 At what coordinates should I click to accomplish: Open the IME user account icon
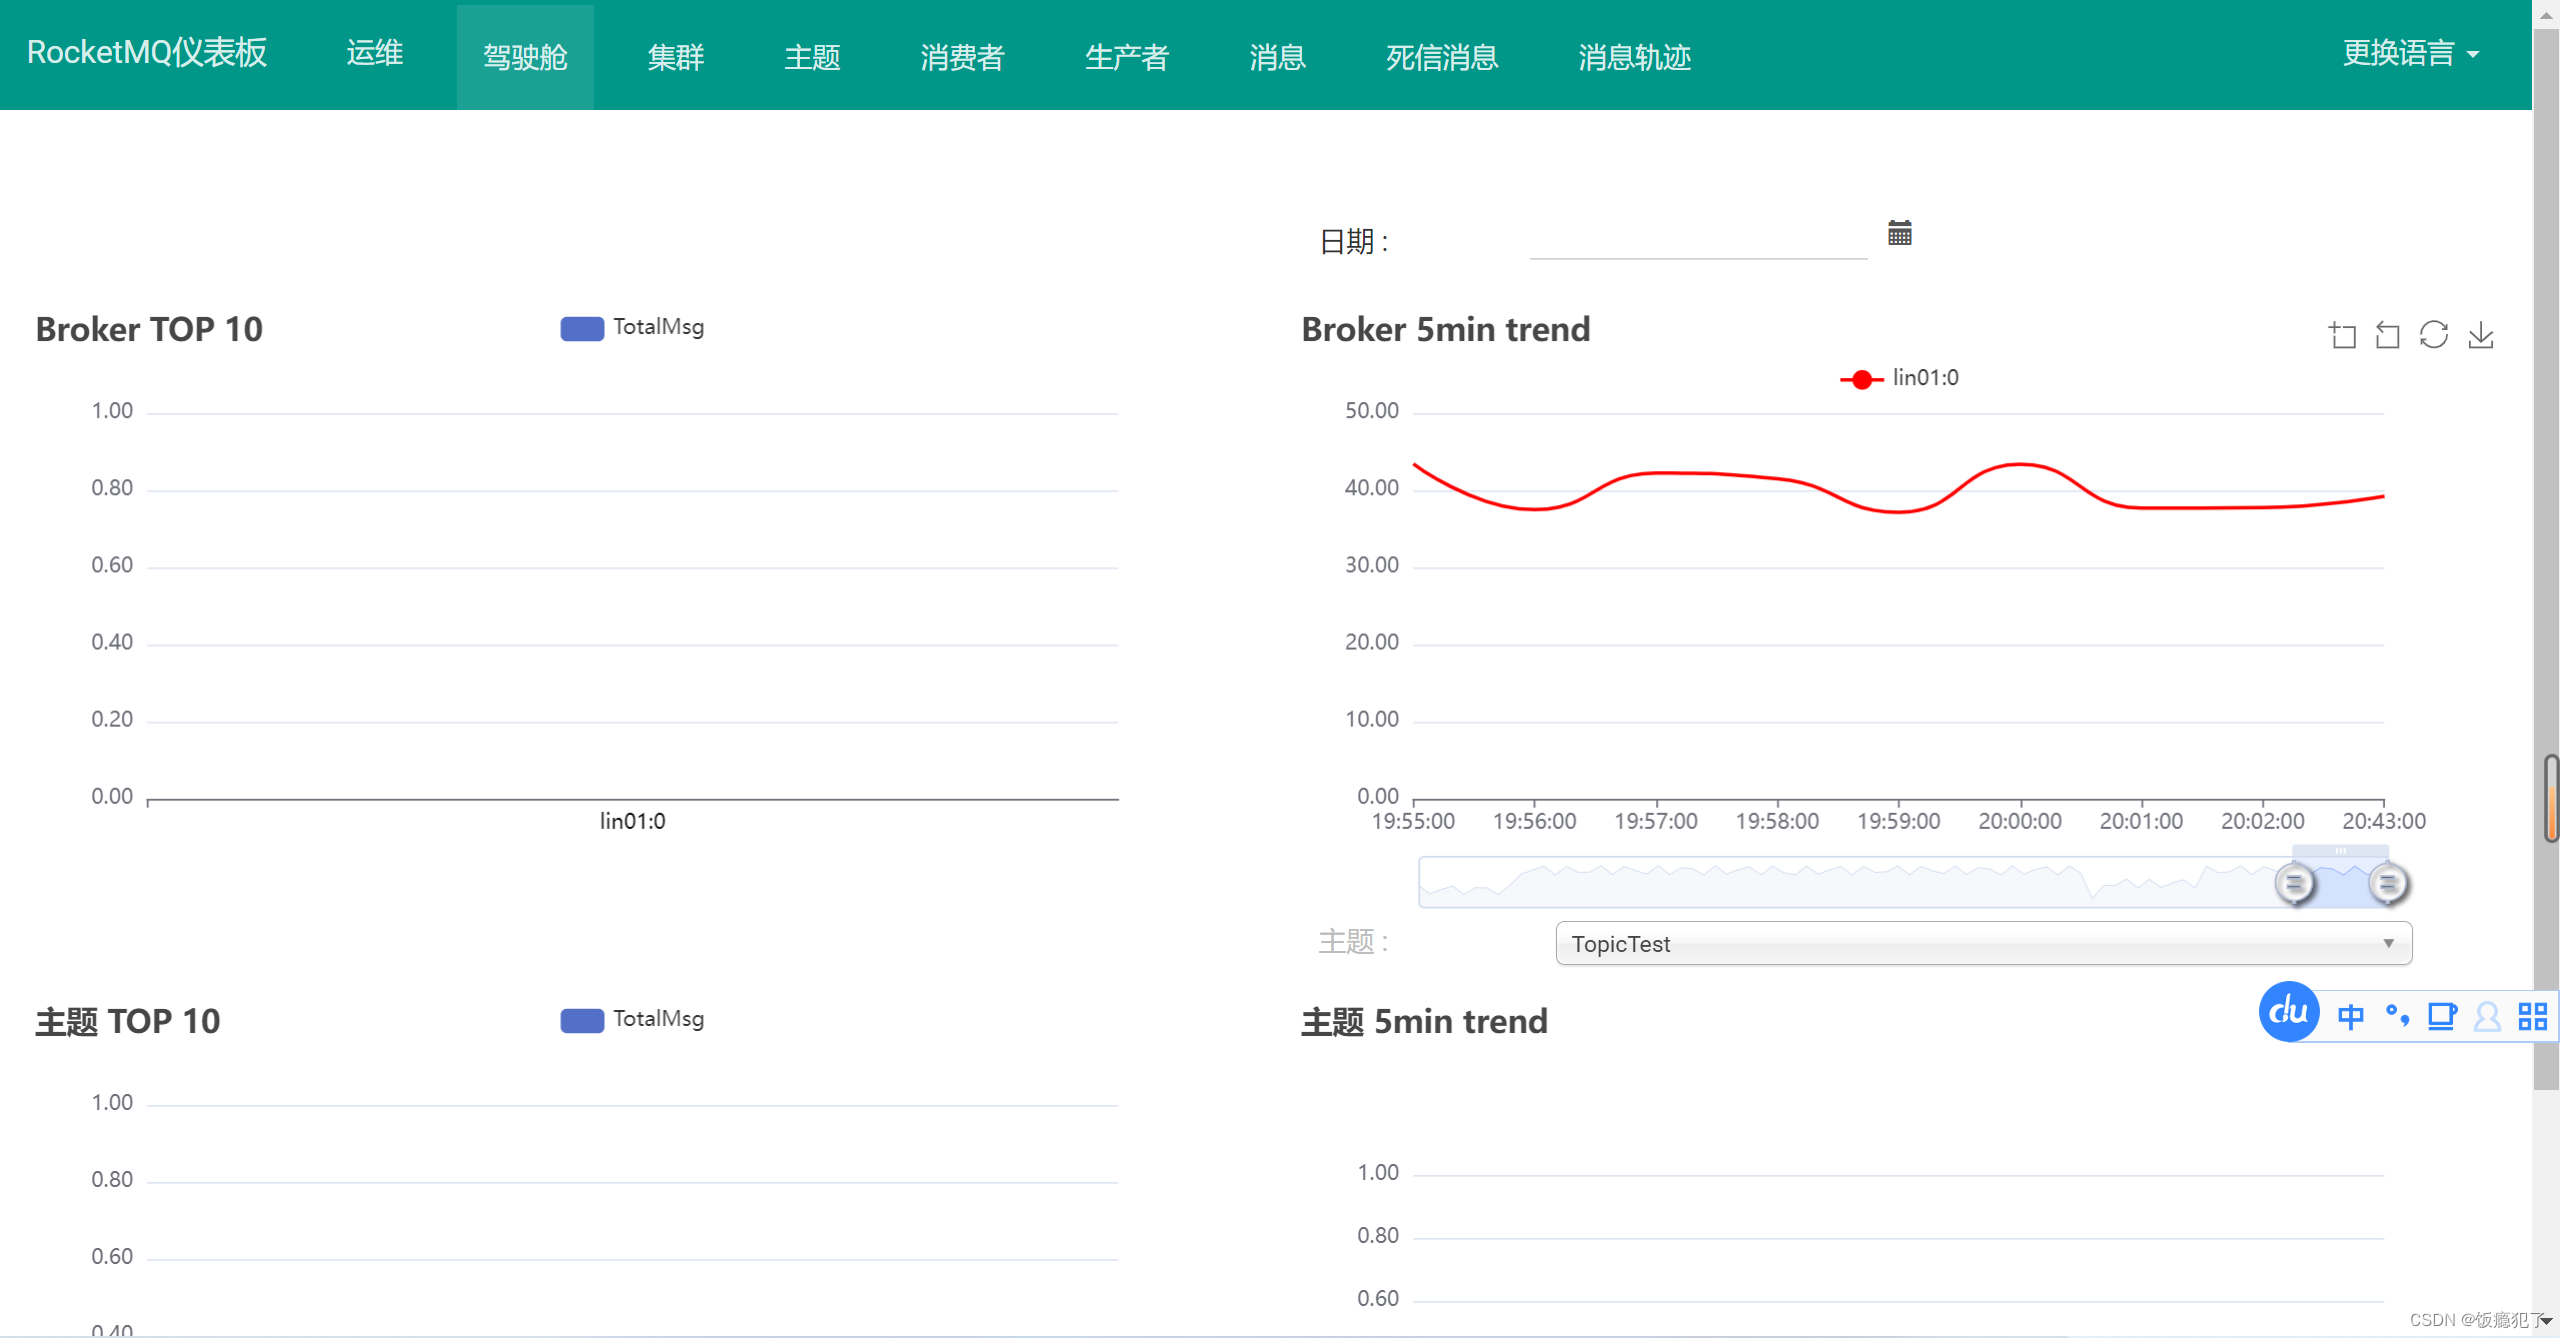click(x=2486, y=1017)
